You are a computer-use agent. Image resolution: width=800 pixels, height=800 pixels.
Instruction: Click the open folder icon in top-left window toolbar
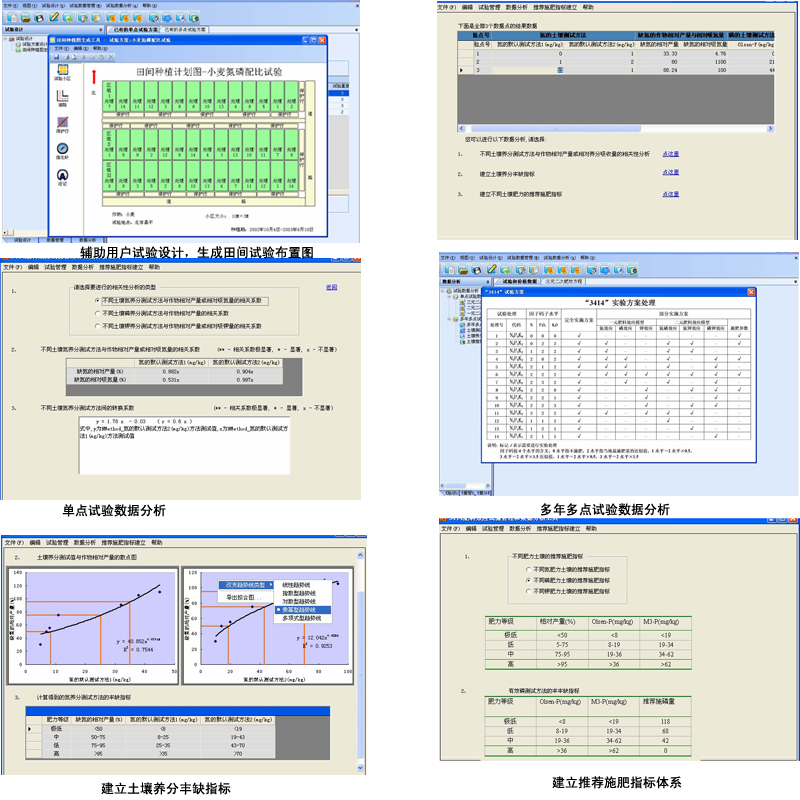[x=26, y=18]
